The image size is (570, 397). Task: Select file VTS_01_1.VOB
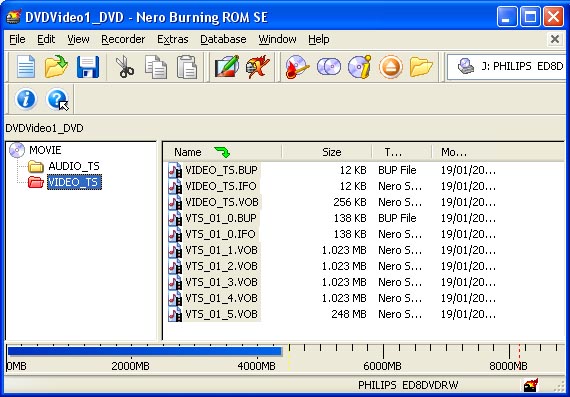[221, 250]
